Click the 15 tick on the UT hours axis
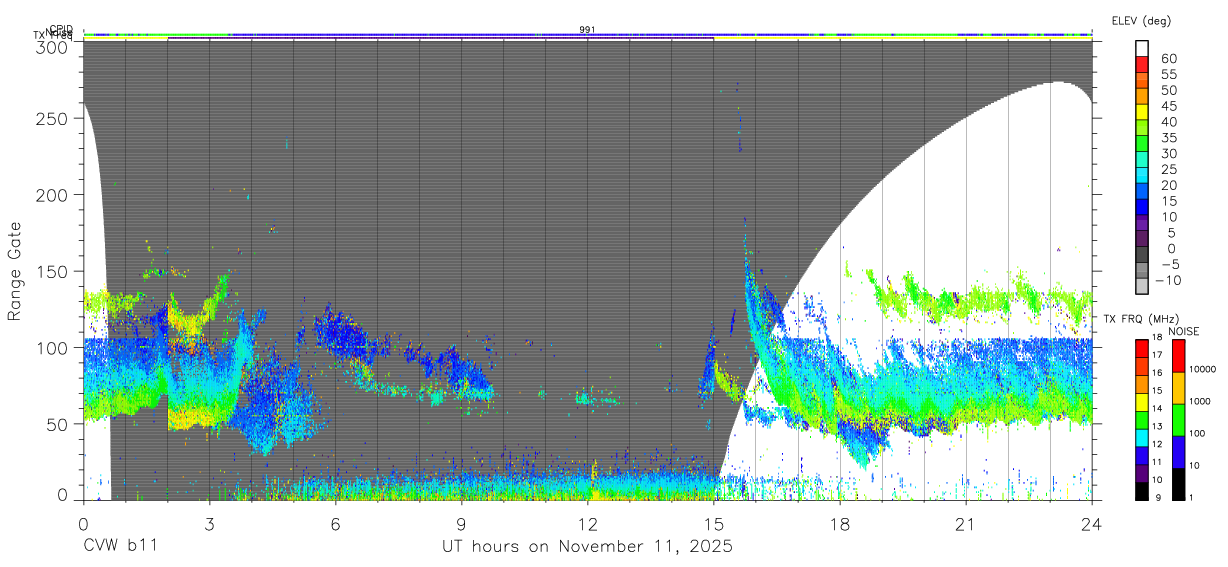 [x=713, y=523]
